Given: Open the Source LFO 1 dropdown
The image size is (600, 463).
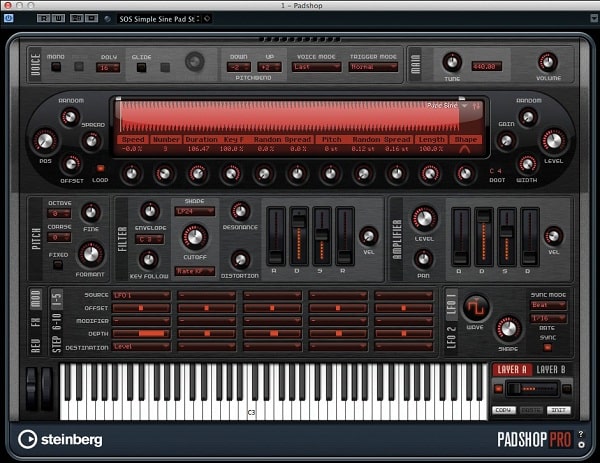Looking at the screenshot, I should 141,295.
